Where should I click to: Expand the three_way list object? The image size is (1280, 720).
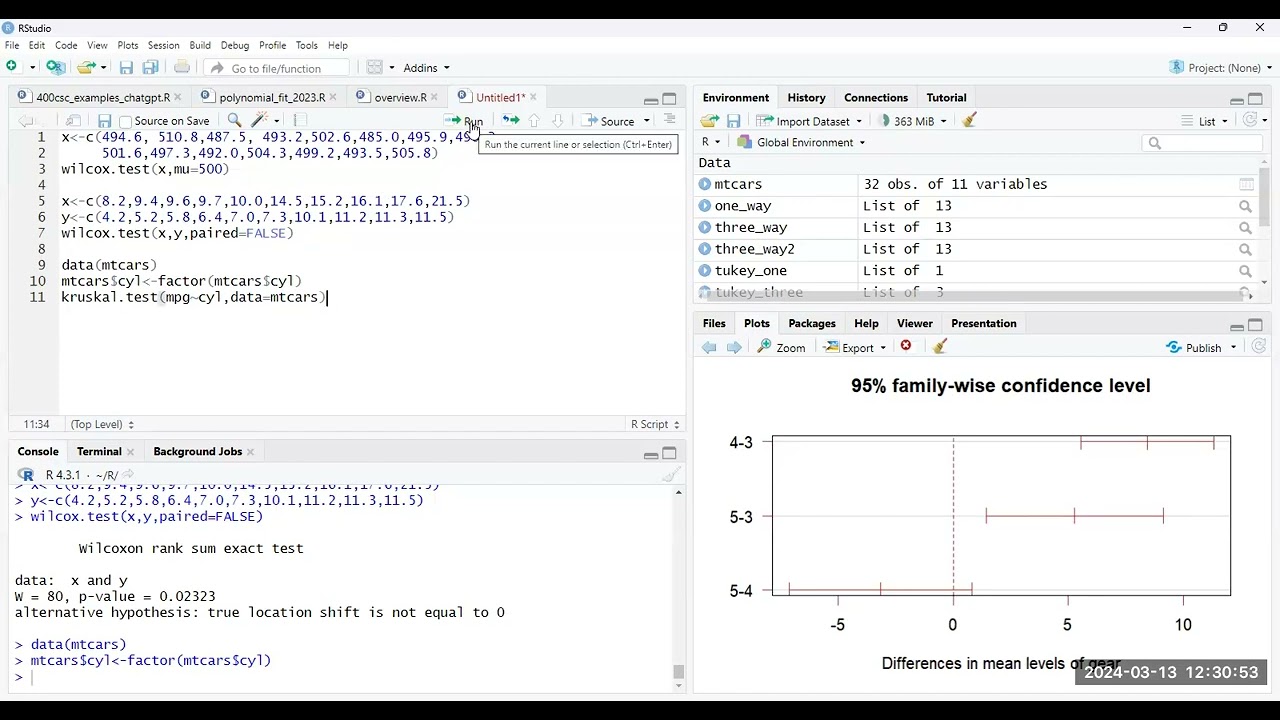(705, 227)
